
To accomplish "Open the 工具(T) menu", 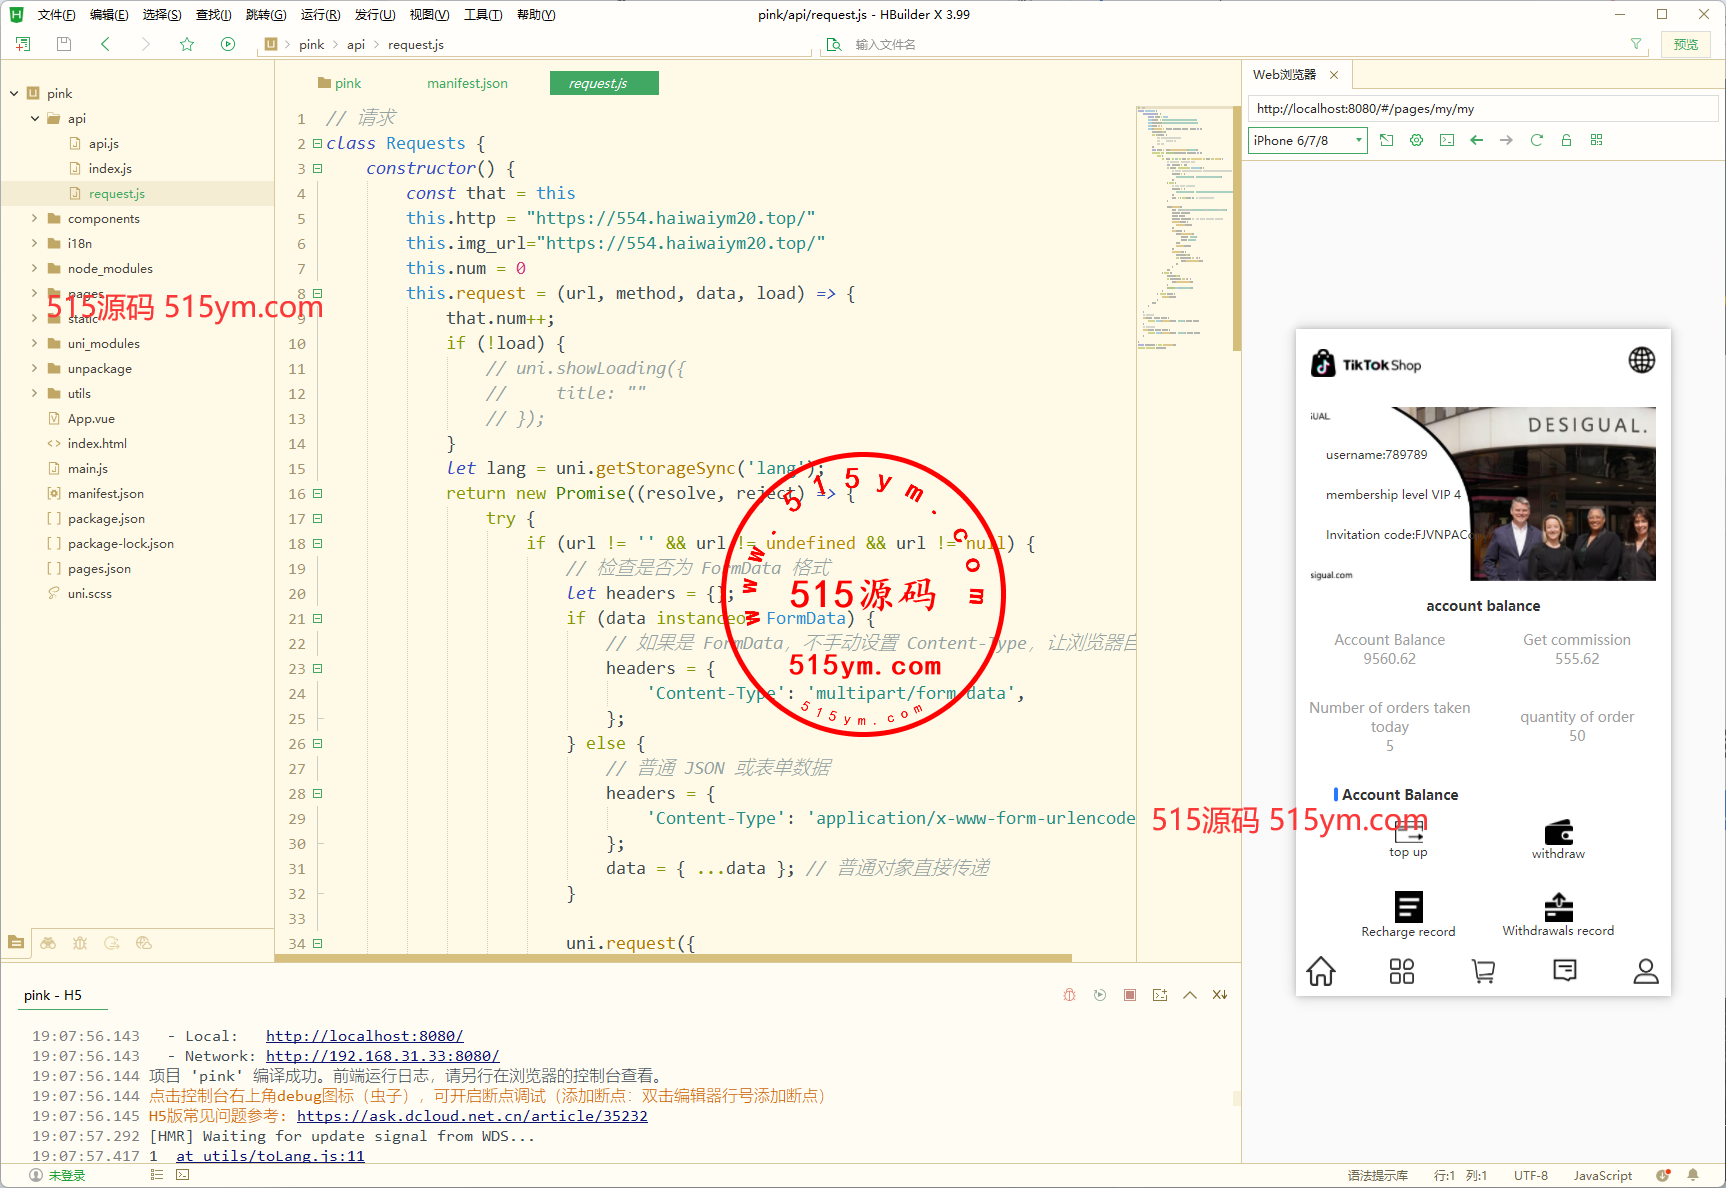I will [482, 14].
